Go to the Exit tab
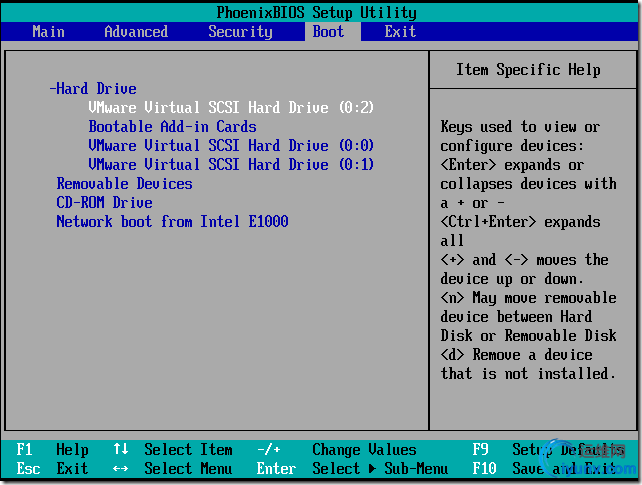This screenshot has height=485, width=642. pos(400,32)
